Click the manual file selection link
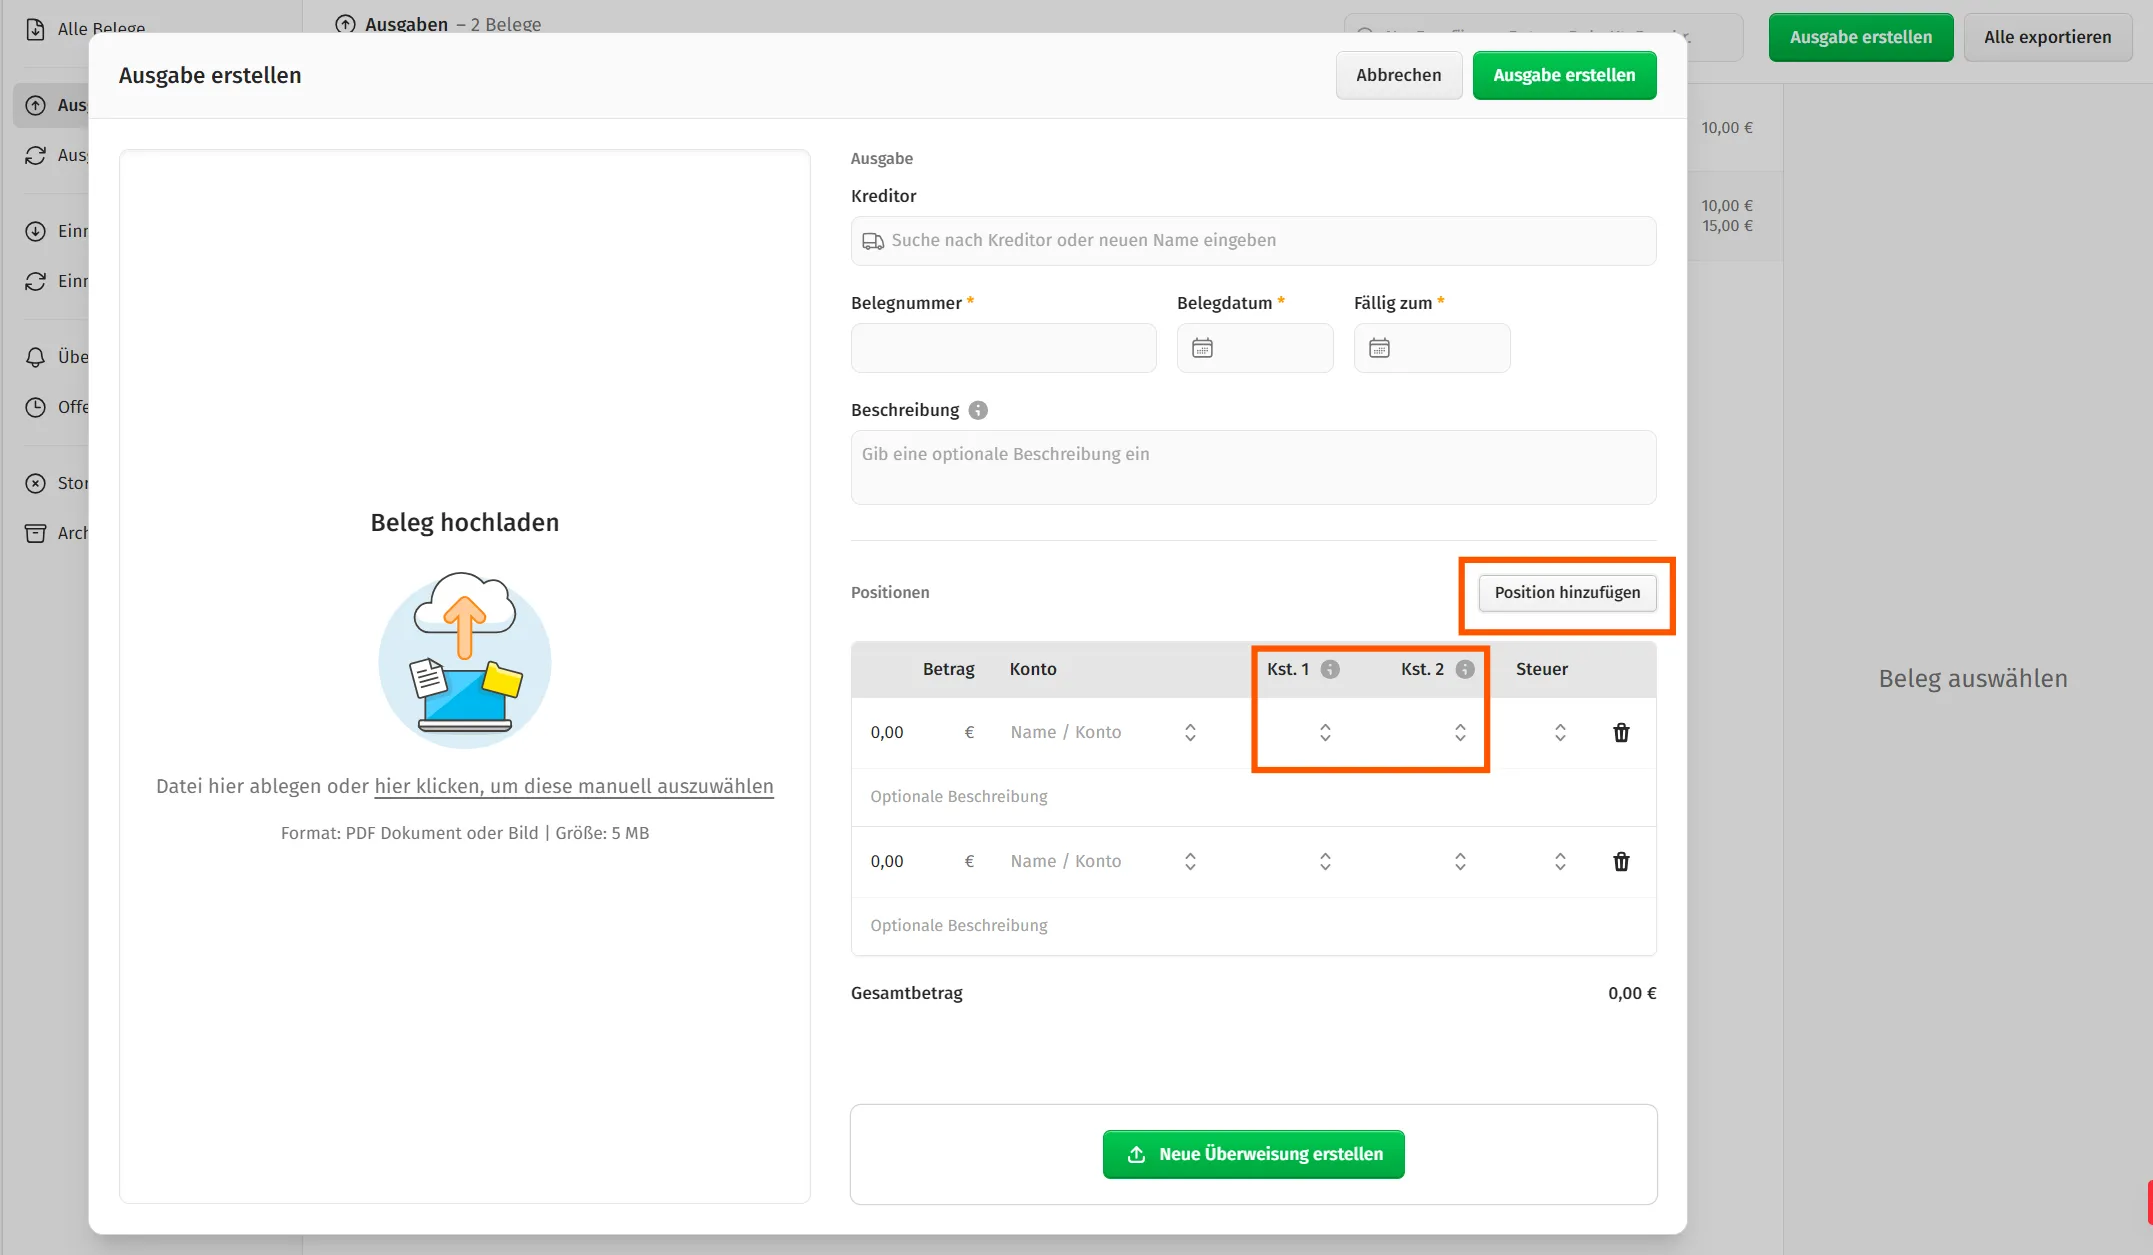Viewport: 2153px width, 1255px height. click(573, 787)
